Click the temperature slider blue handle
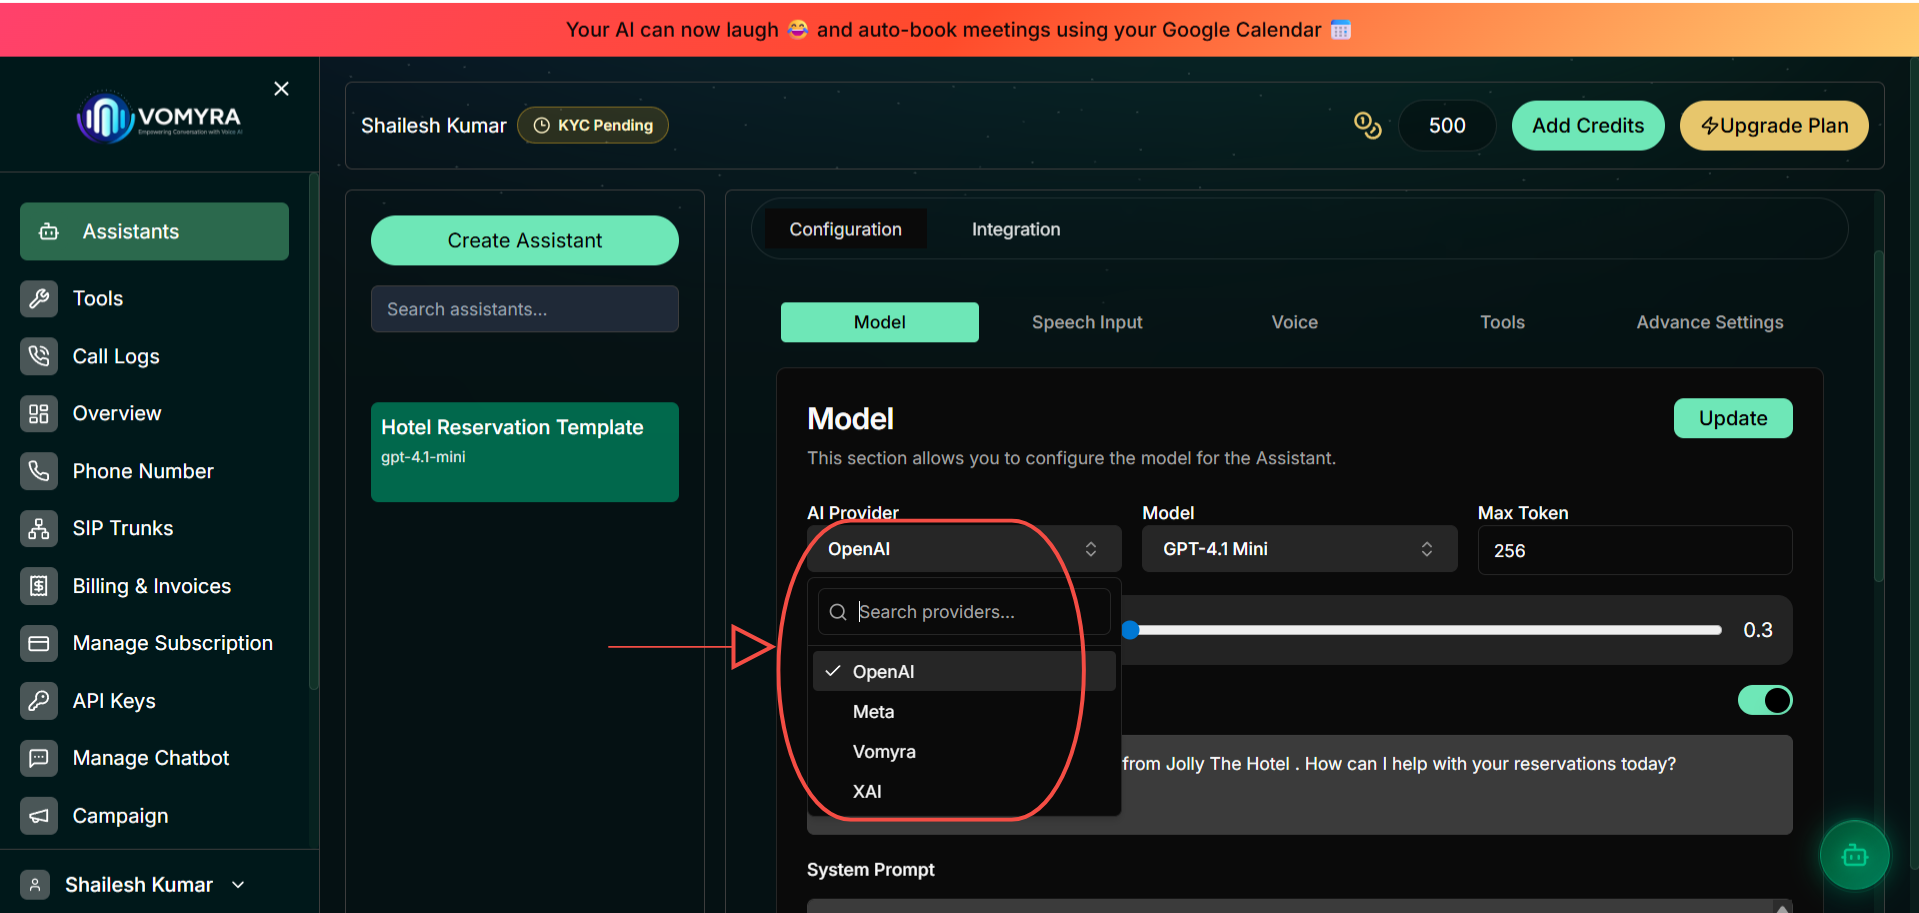 [x=1130, y=630]
